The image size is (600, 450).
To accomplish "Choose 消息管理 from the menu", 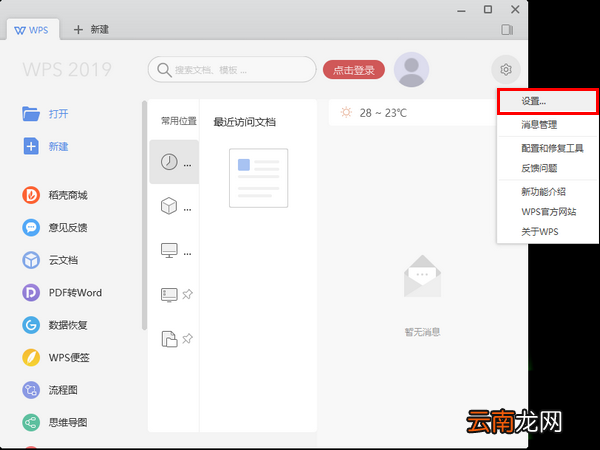I will coord(547,124).
